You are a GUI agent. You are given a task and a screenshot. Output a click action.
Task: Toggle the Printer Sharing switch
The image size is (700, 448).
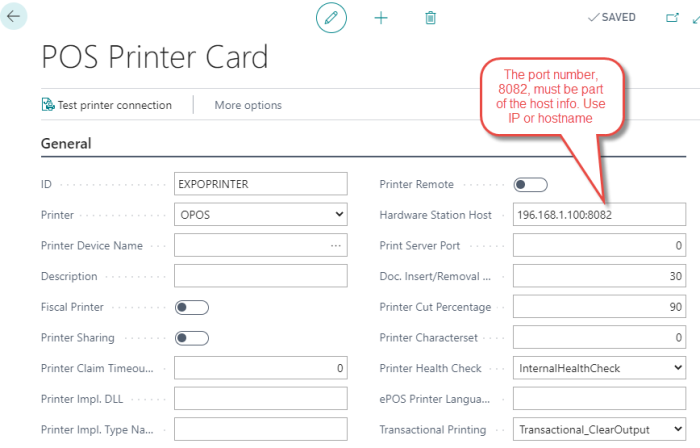tap(192, 338)
